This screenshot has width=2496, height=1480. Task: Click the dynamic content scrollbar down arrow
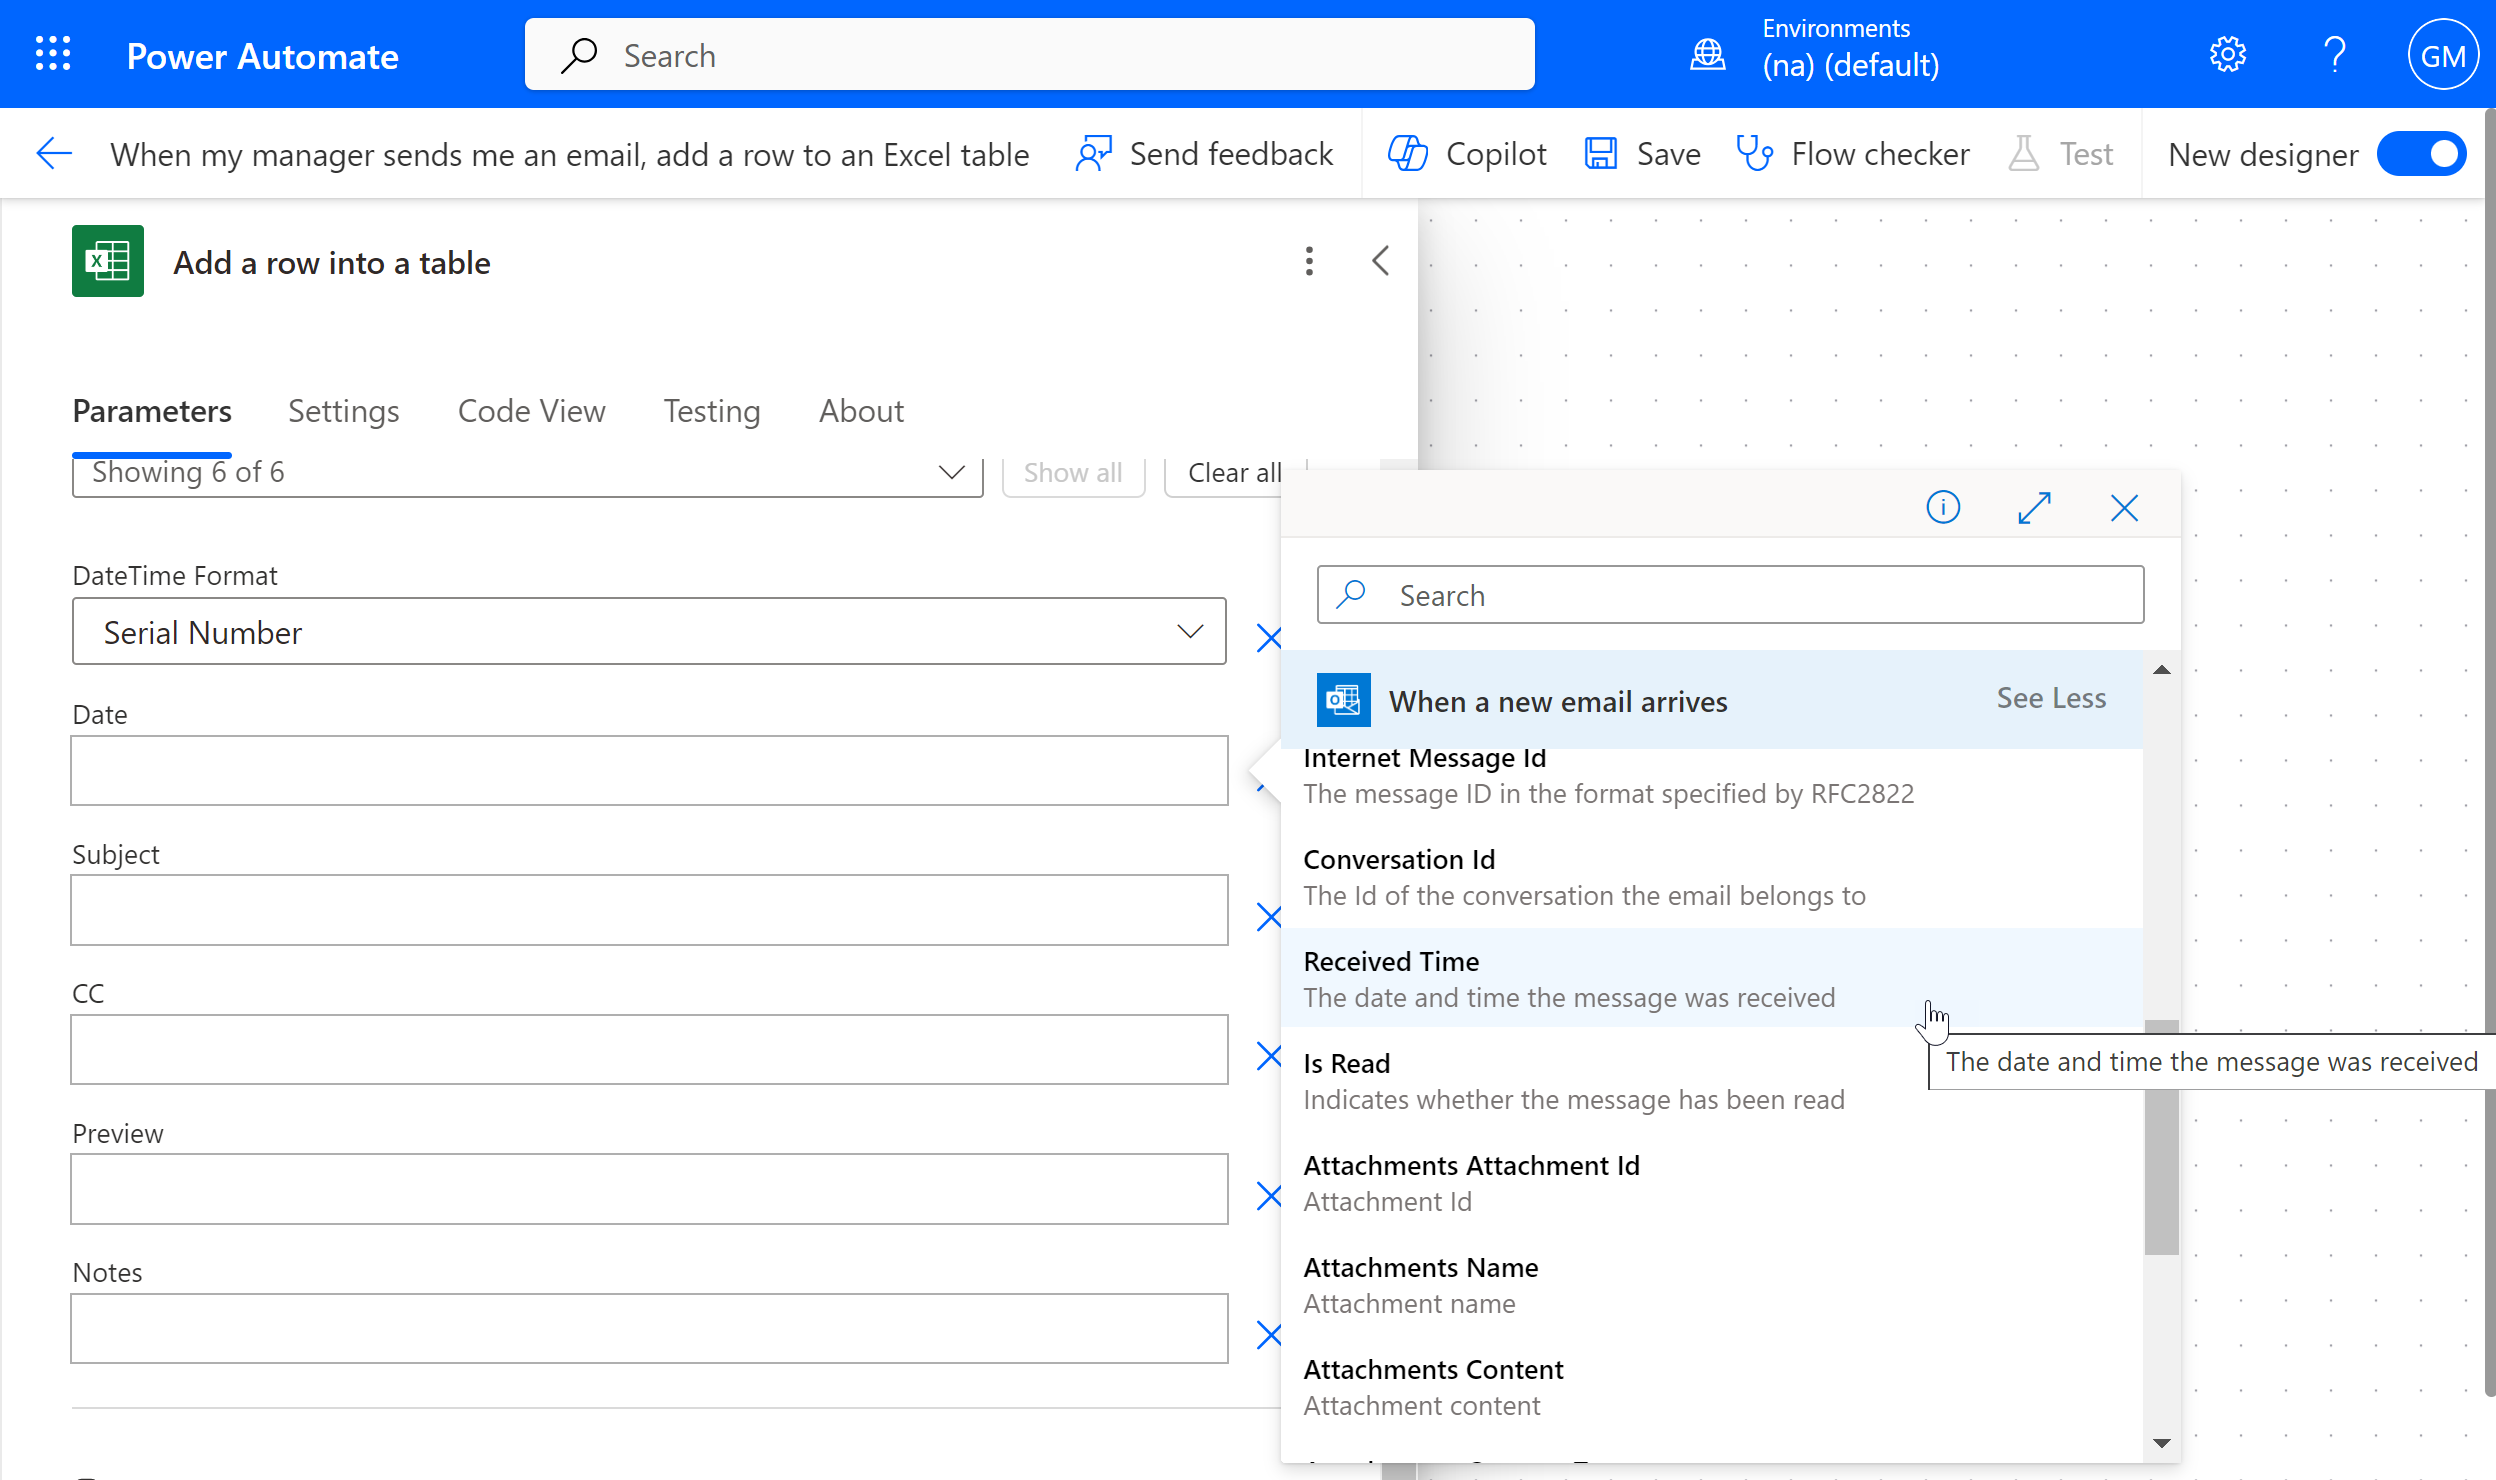[2162, 1443]
